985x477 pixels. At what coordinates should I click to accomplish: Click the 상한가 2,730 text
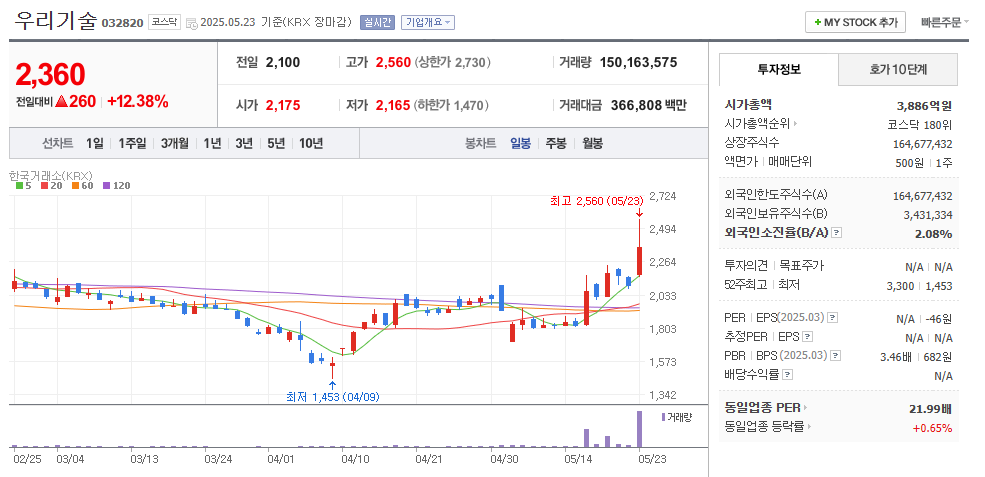tap(453, 62)
